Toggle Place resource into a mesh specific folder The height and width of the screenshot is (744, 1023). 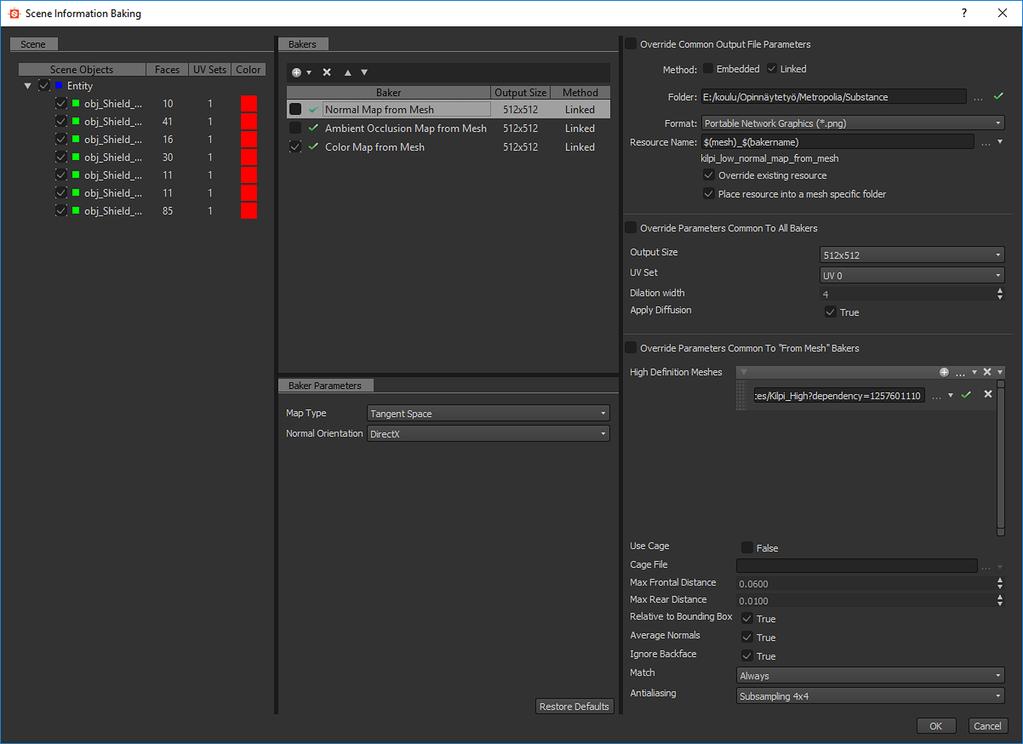click(709, 193)
